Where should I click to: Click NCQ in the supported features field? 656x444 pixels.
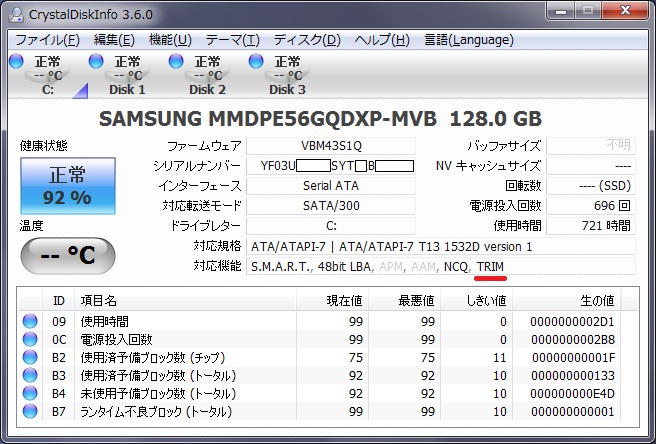pyautogui.click(x=456, y=267)
